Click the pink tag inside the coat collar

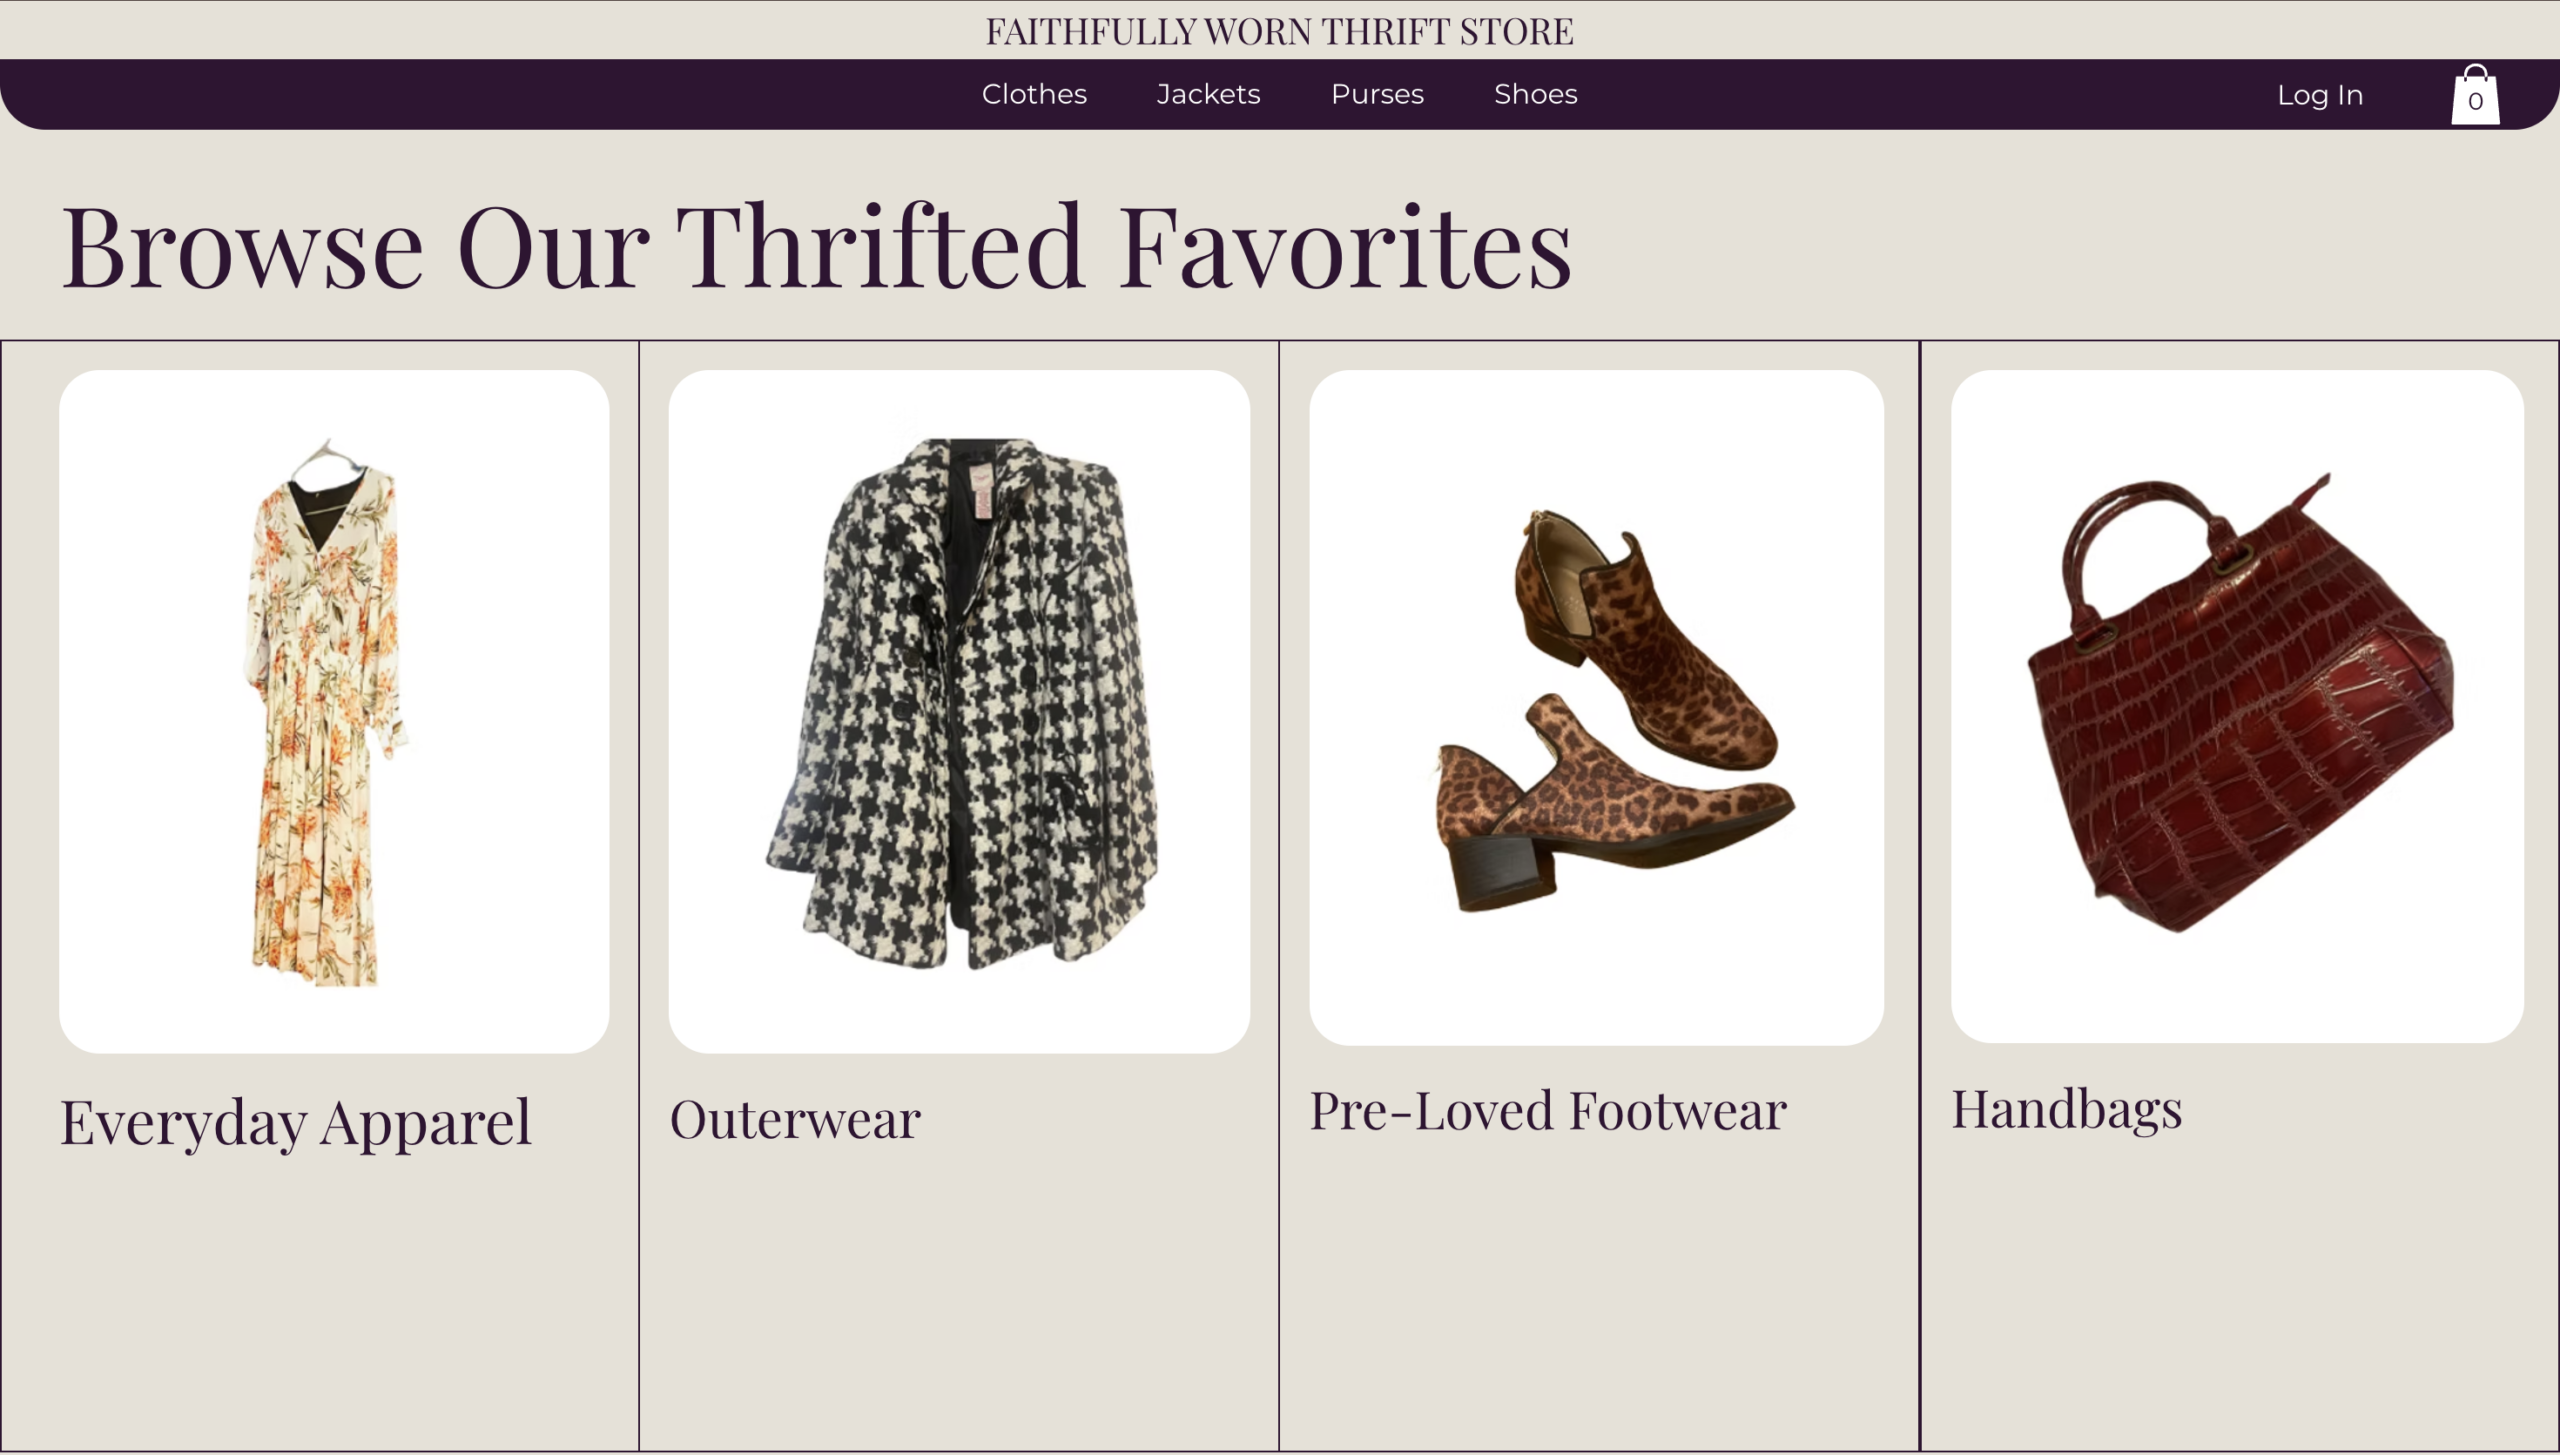pyautogui.click(x=980, y=490)
